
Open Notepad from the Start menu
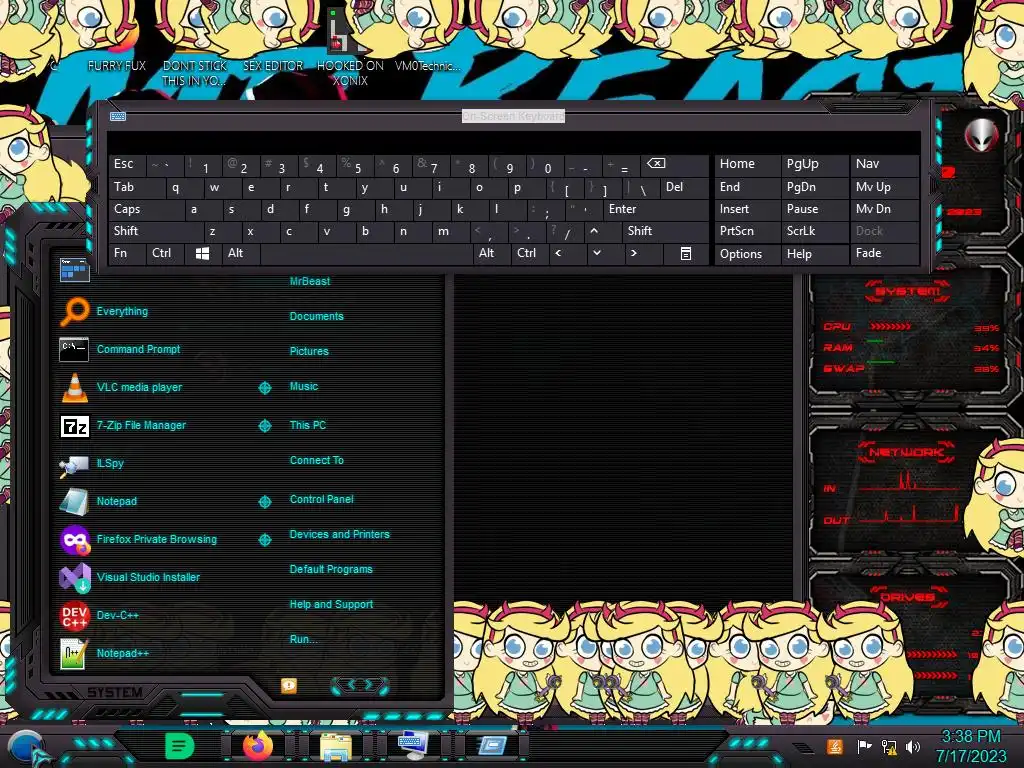(x=116, y=502)
